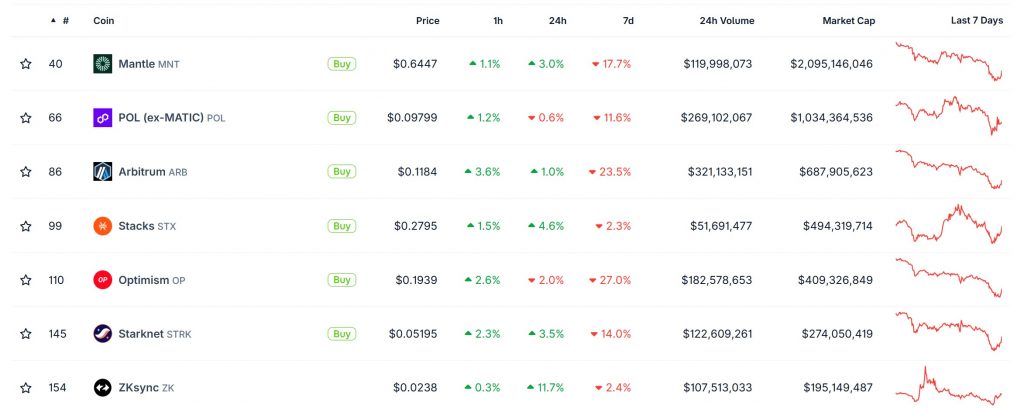Open the Optimism 7-day sparkline chart
Screen dimensions: 1024x408
point(950,279)
